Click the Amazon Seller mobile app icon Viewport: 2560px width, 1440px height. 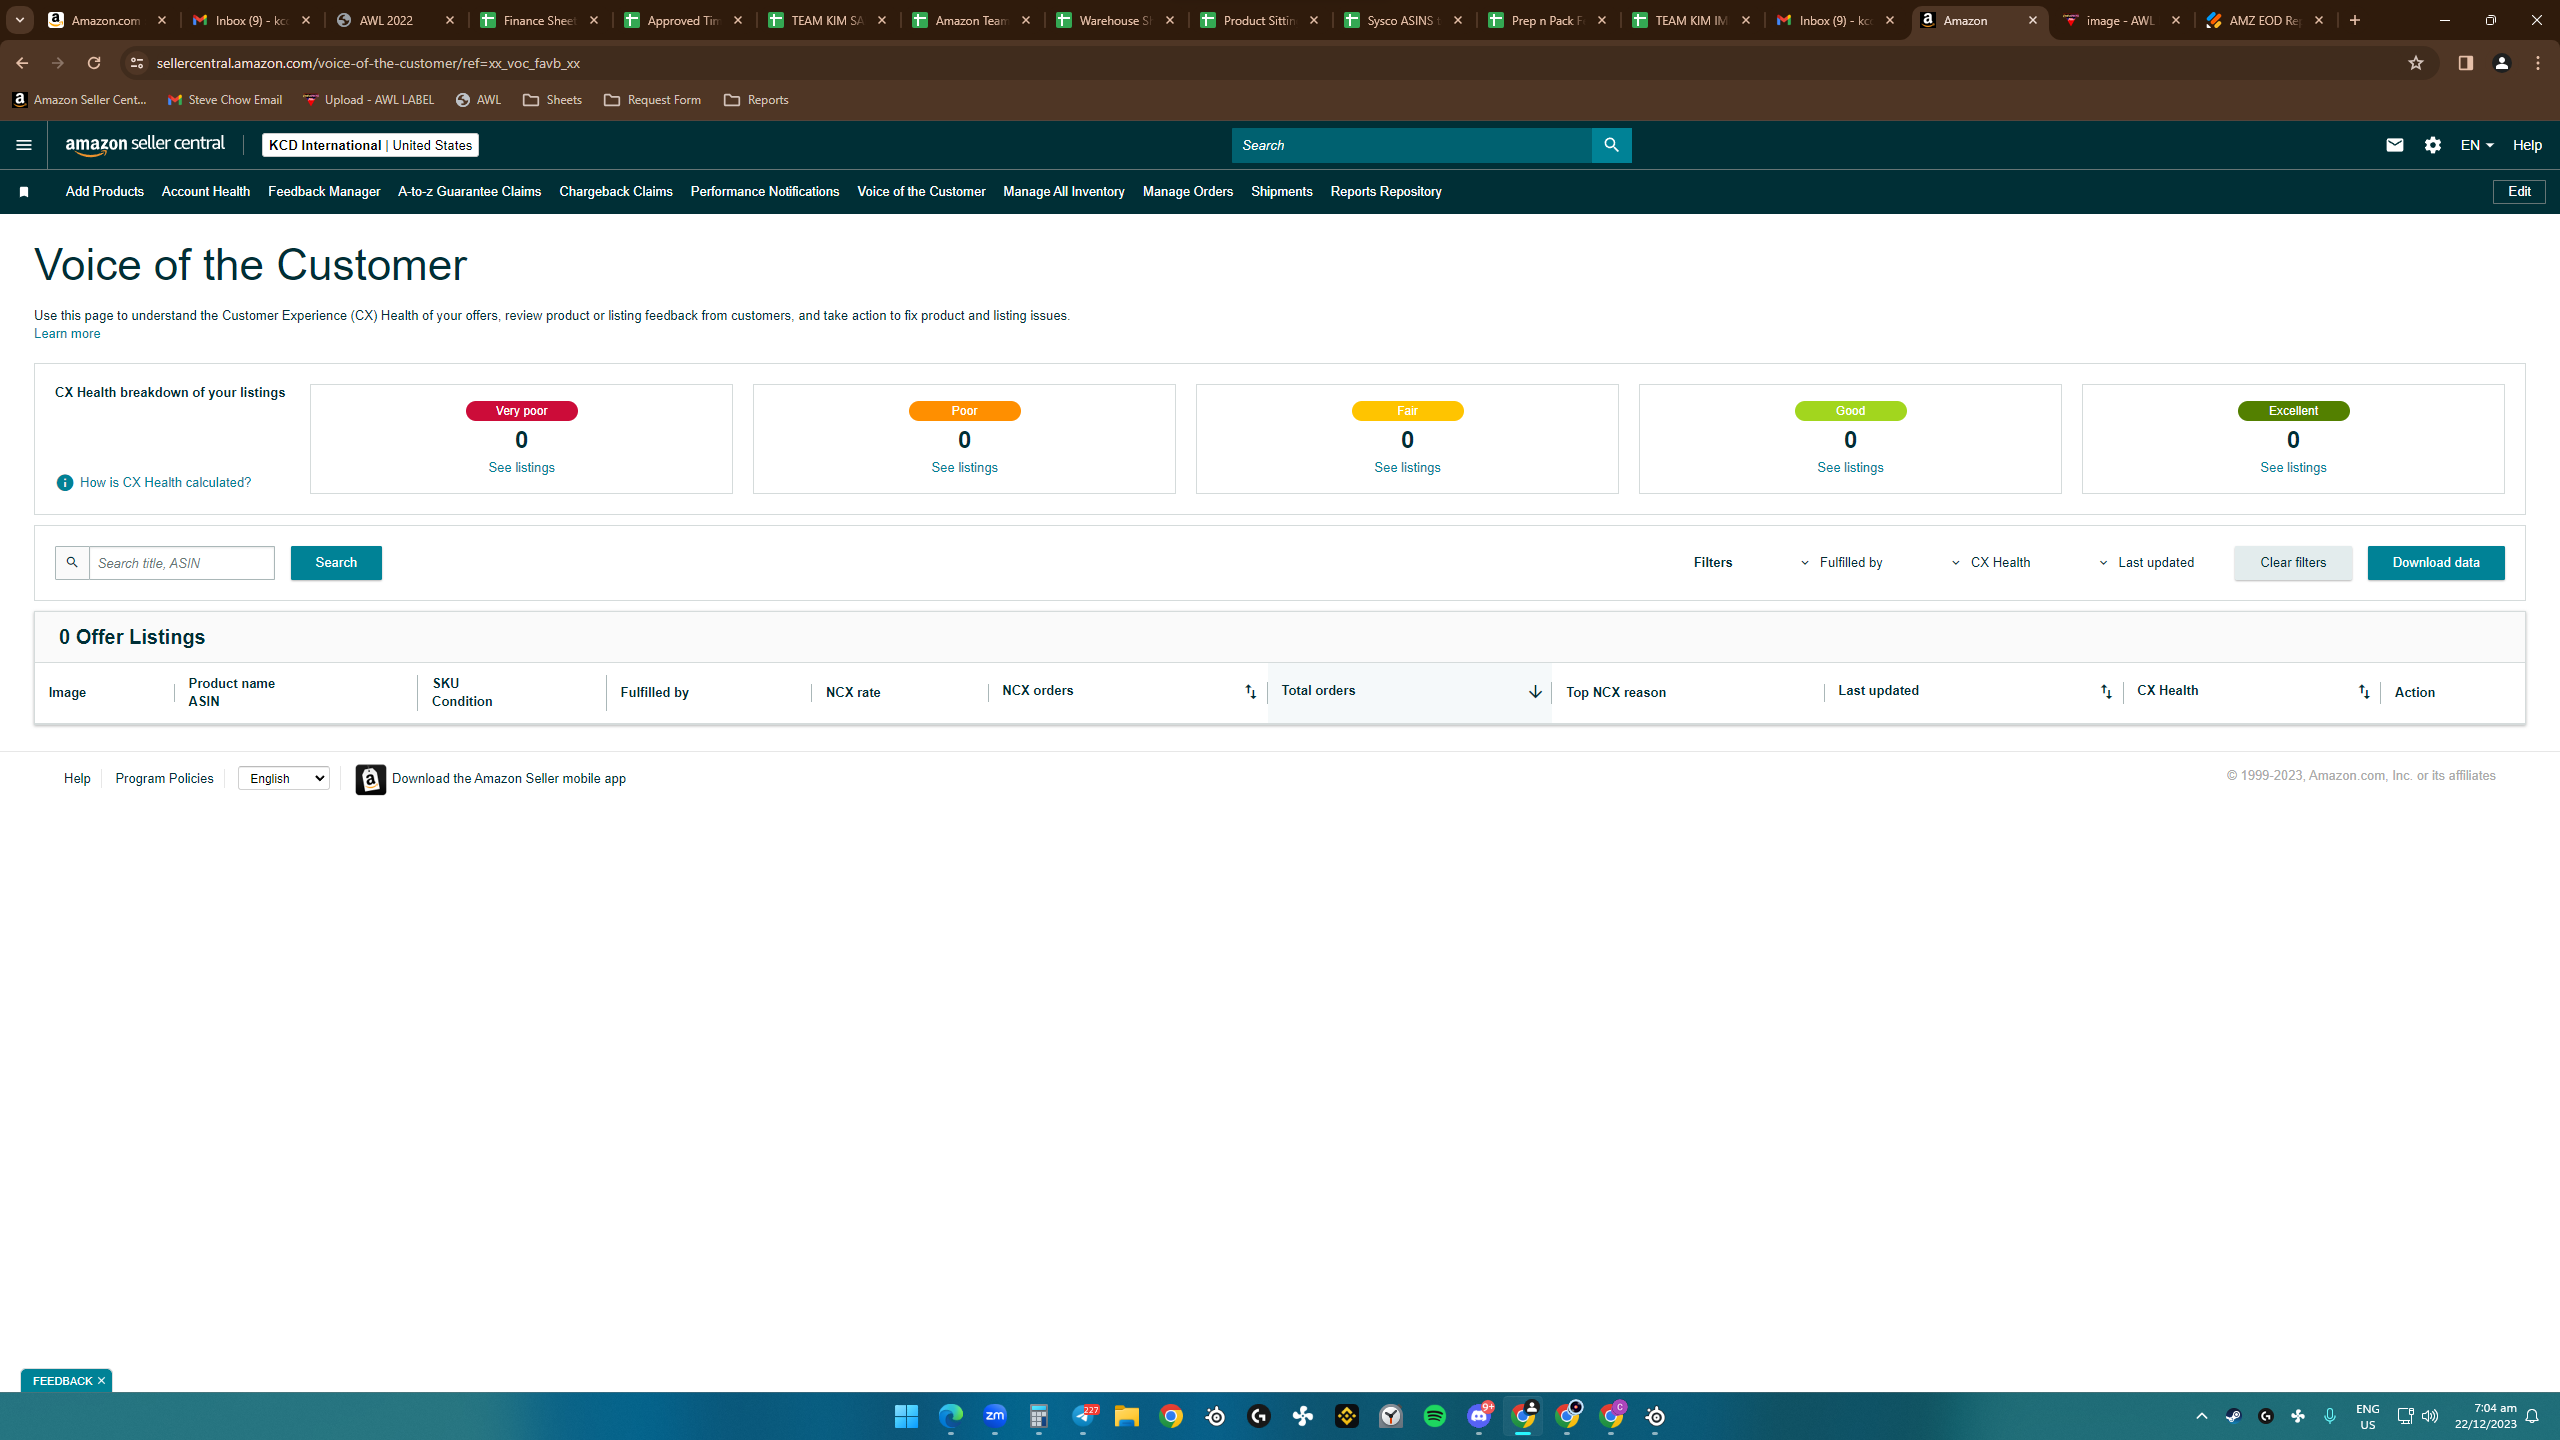pos(371,779)
